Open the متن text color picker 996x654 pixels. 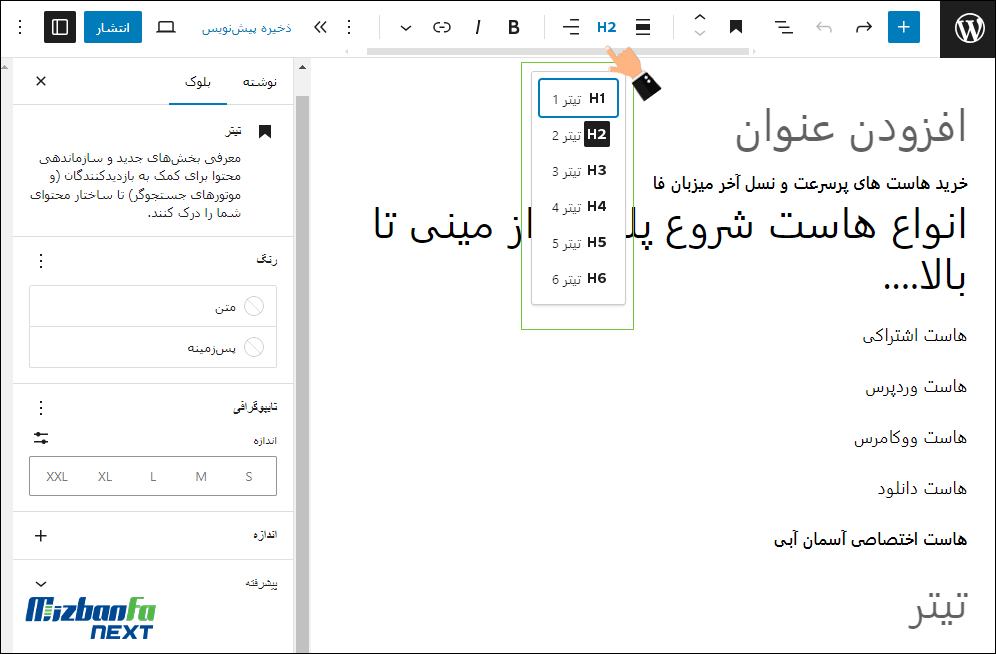tap(153, 307)
